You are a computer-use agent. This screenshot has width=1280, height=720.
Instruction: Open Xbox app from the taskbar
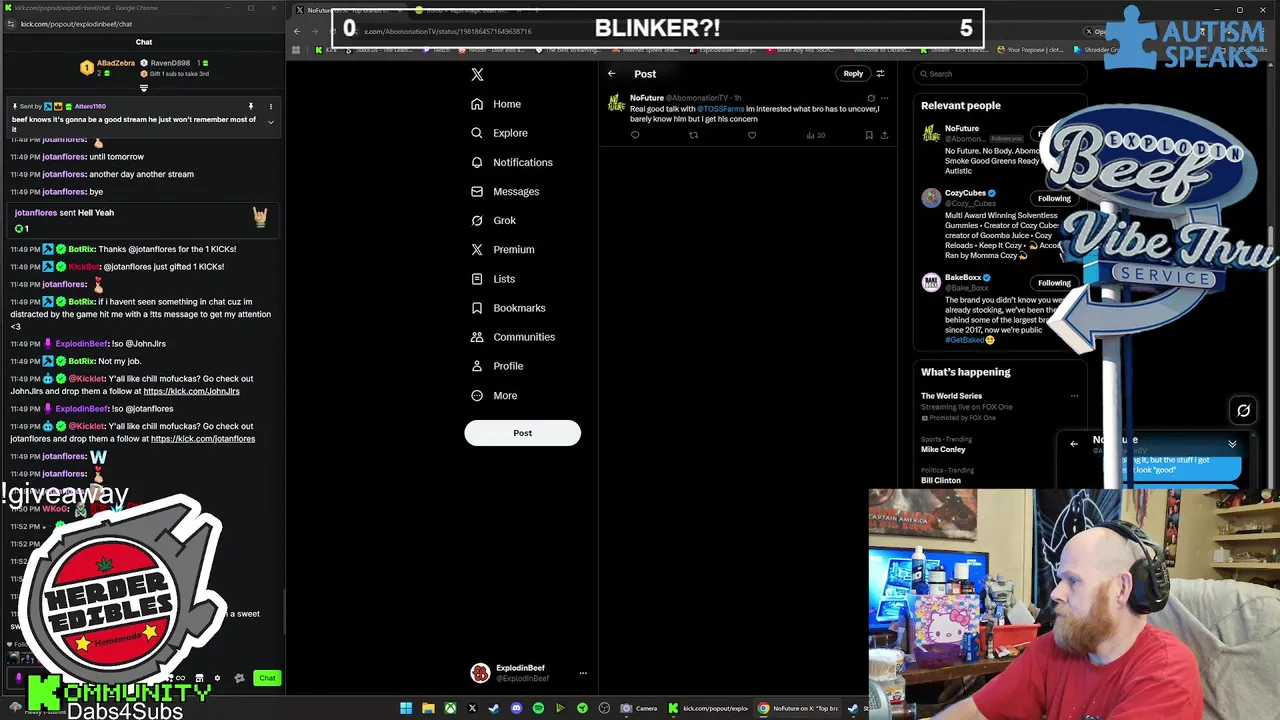451,708
